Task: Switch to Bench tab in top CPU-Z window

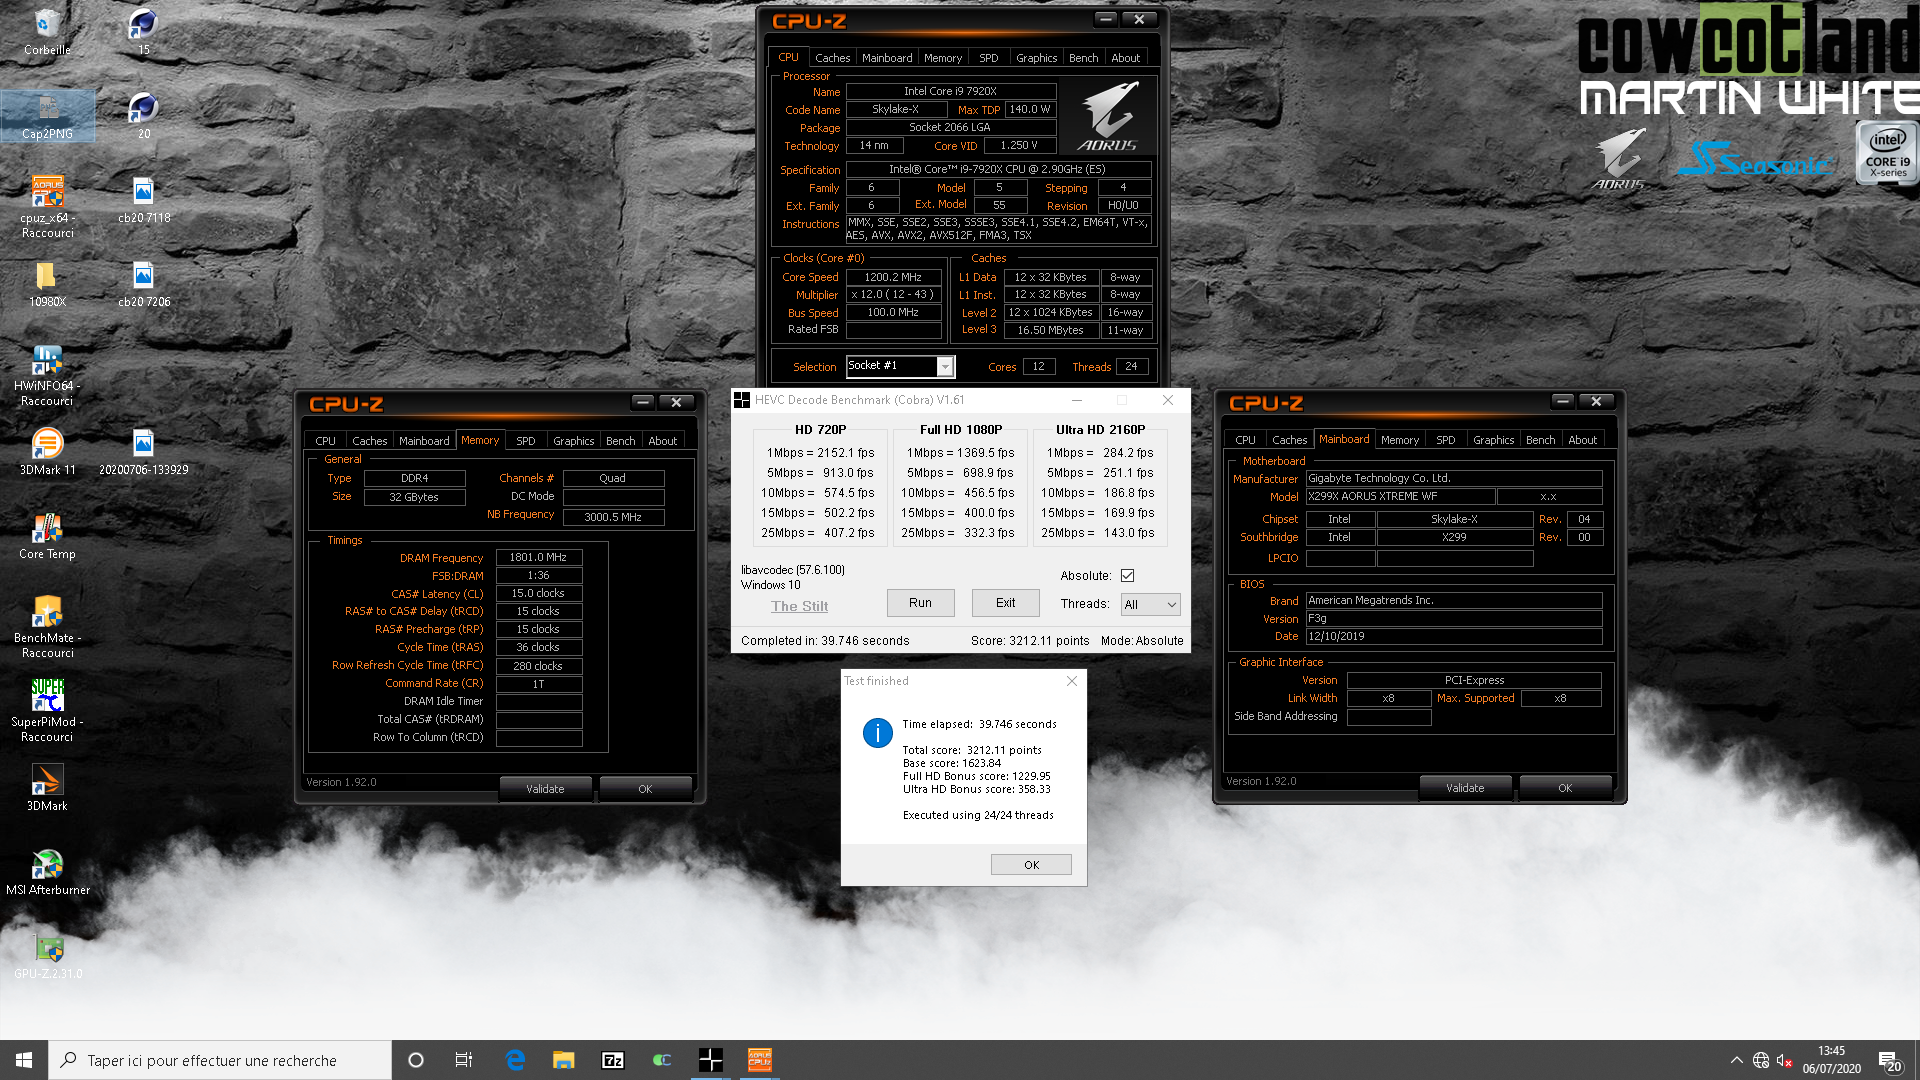Action: [1083, 58]
